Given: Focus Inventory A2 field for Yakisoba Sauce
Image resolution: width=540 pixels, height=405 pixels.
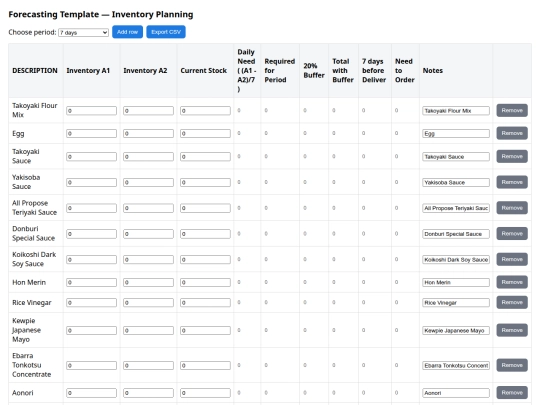Looking at the screenshot, I should point(148,182).
